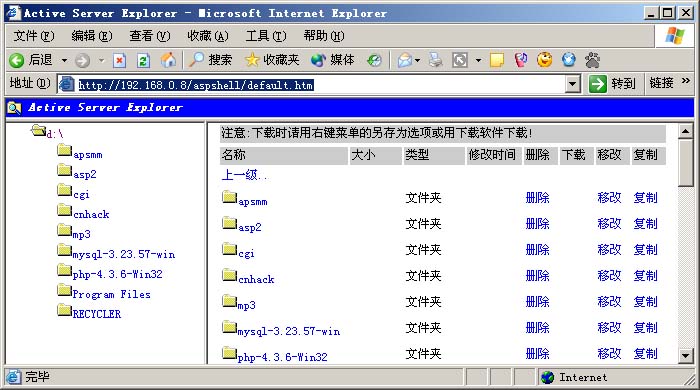The width and height of the screenshot is (700, 390).
Task: Expand the address bar URL dropdown
Action: point(572,84)
